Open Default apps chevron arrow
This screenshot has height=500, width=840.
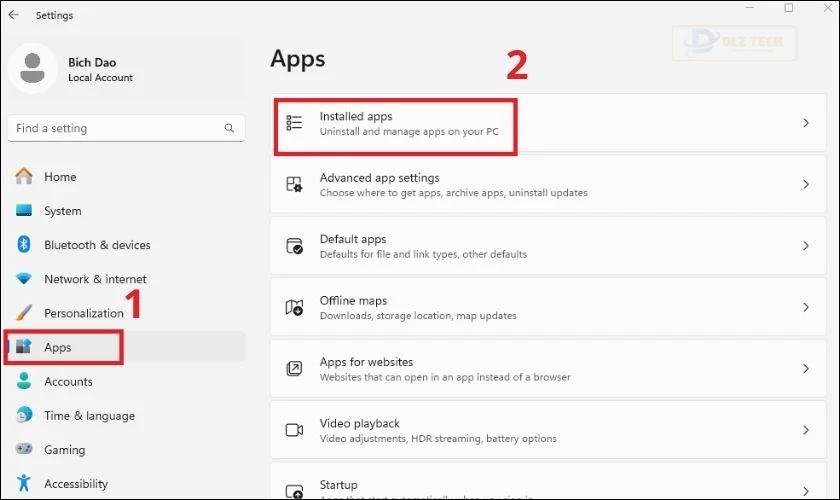(x=806, y=246)
